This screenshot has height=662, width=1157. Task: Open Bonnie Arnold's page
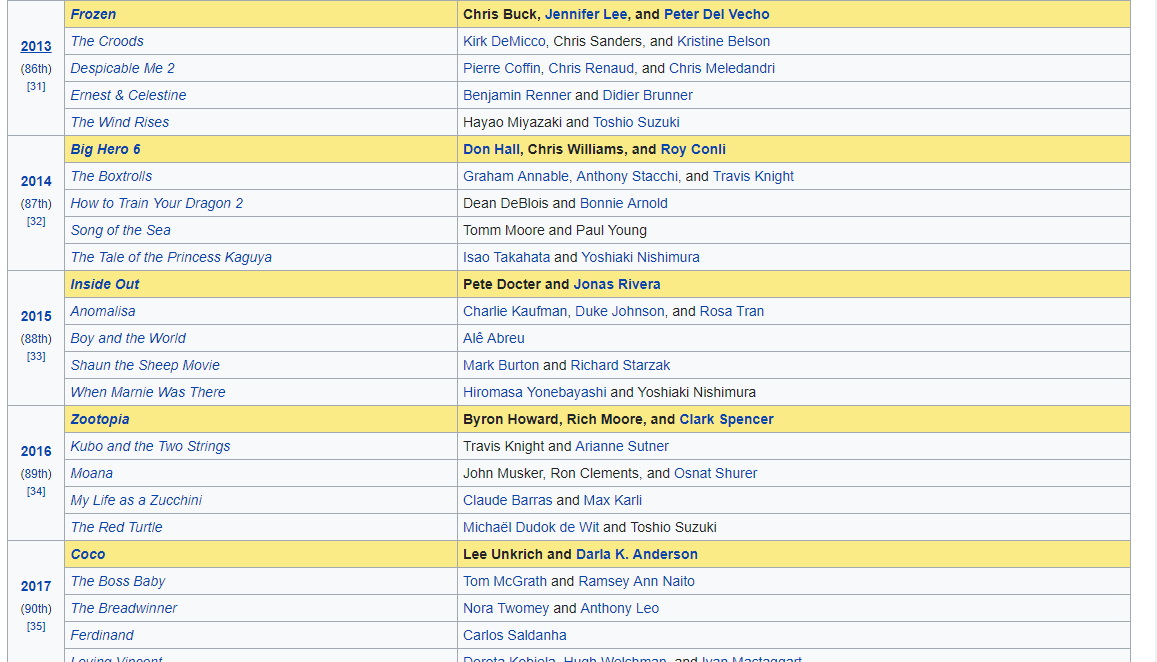[624, 203]
